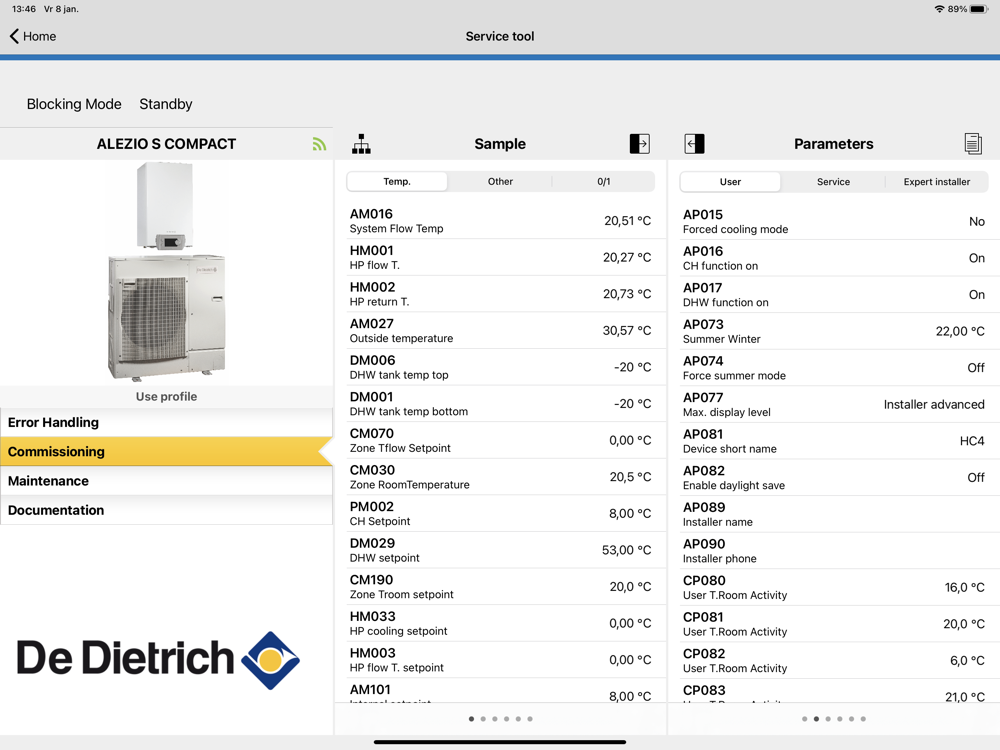The image size is (1000, 750).
Task: Open the network hierarchy icon beside Sample
Action: pos(362,144)
